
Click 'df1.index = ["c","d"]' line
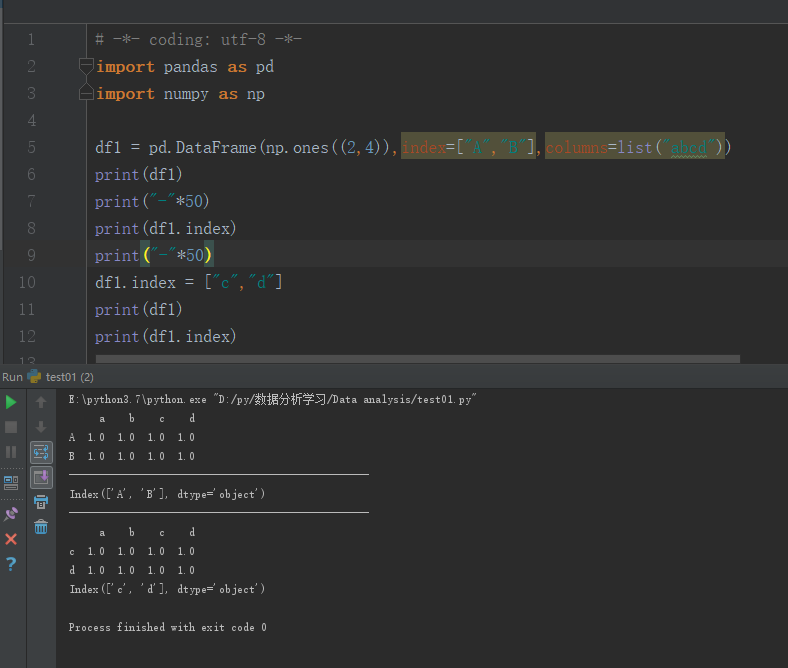(189, 282)
